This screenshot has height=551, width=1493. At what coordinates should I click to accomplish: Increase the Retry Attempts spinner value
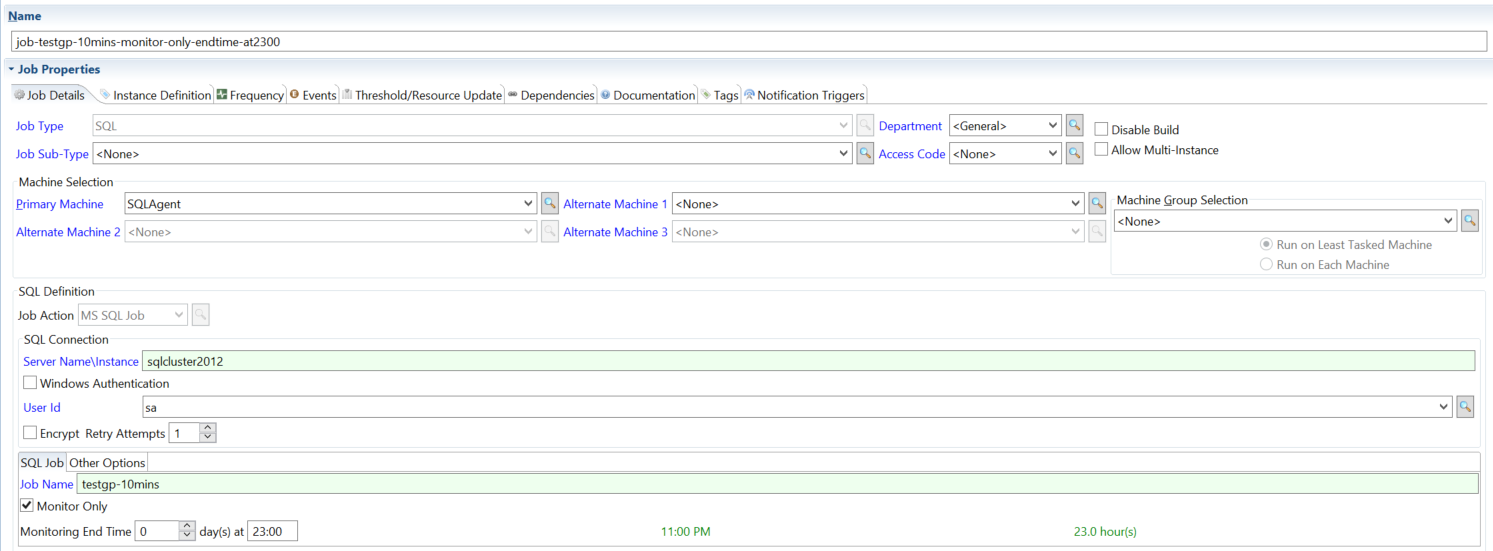tap(207, 428)
